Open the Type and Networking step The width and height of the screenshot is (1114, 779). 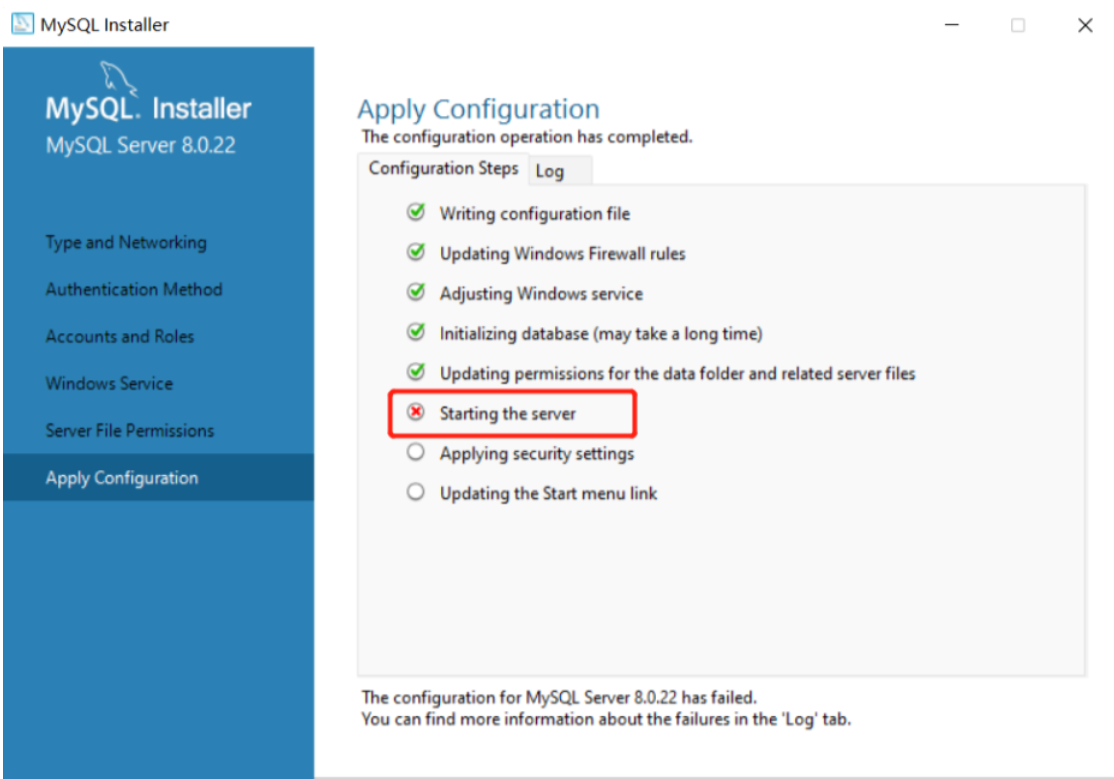point(125,242)
